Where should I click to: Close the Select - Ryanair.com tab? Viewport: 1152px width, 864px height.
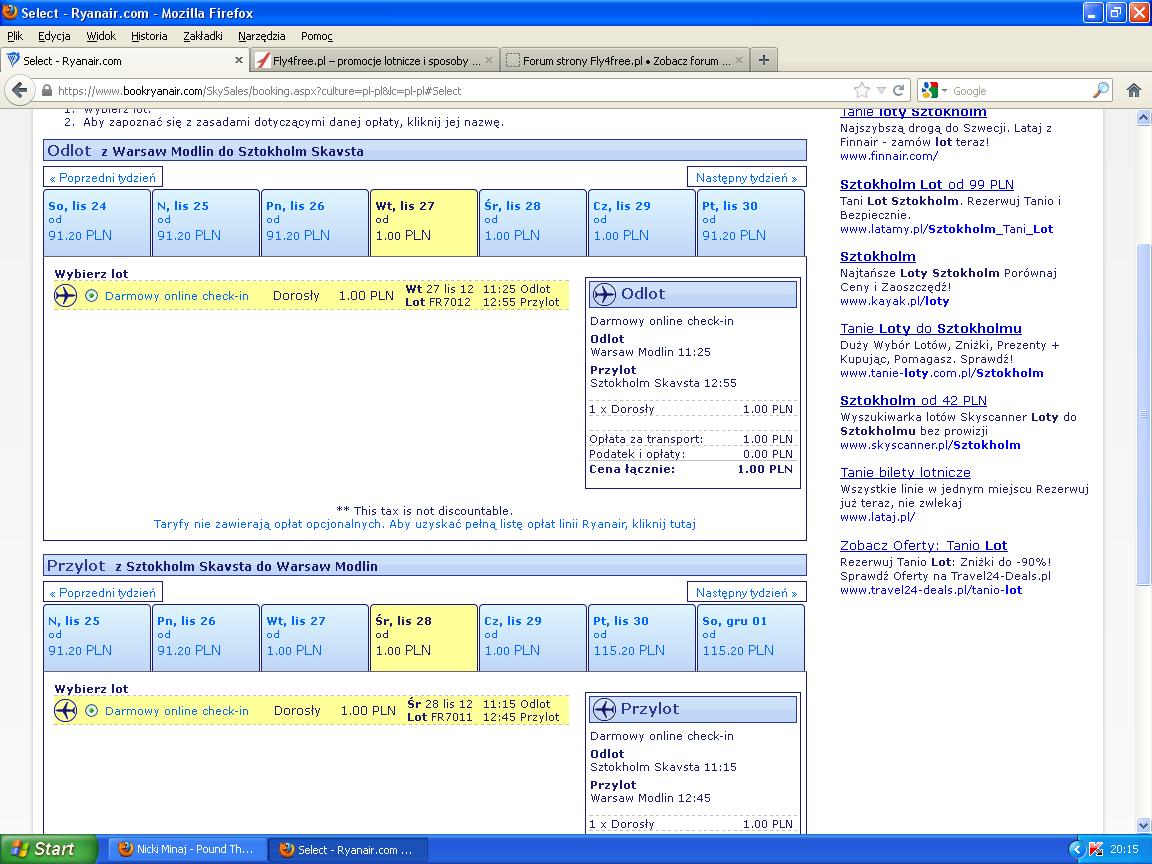(238, 60)
